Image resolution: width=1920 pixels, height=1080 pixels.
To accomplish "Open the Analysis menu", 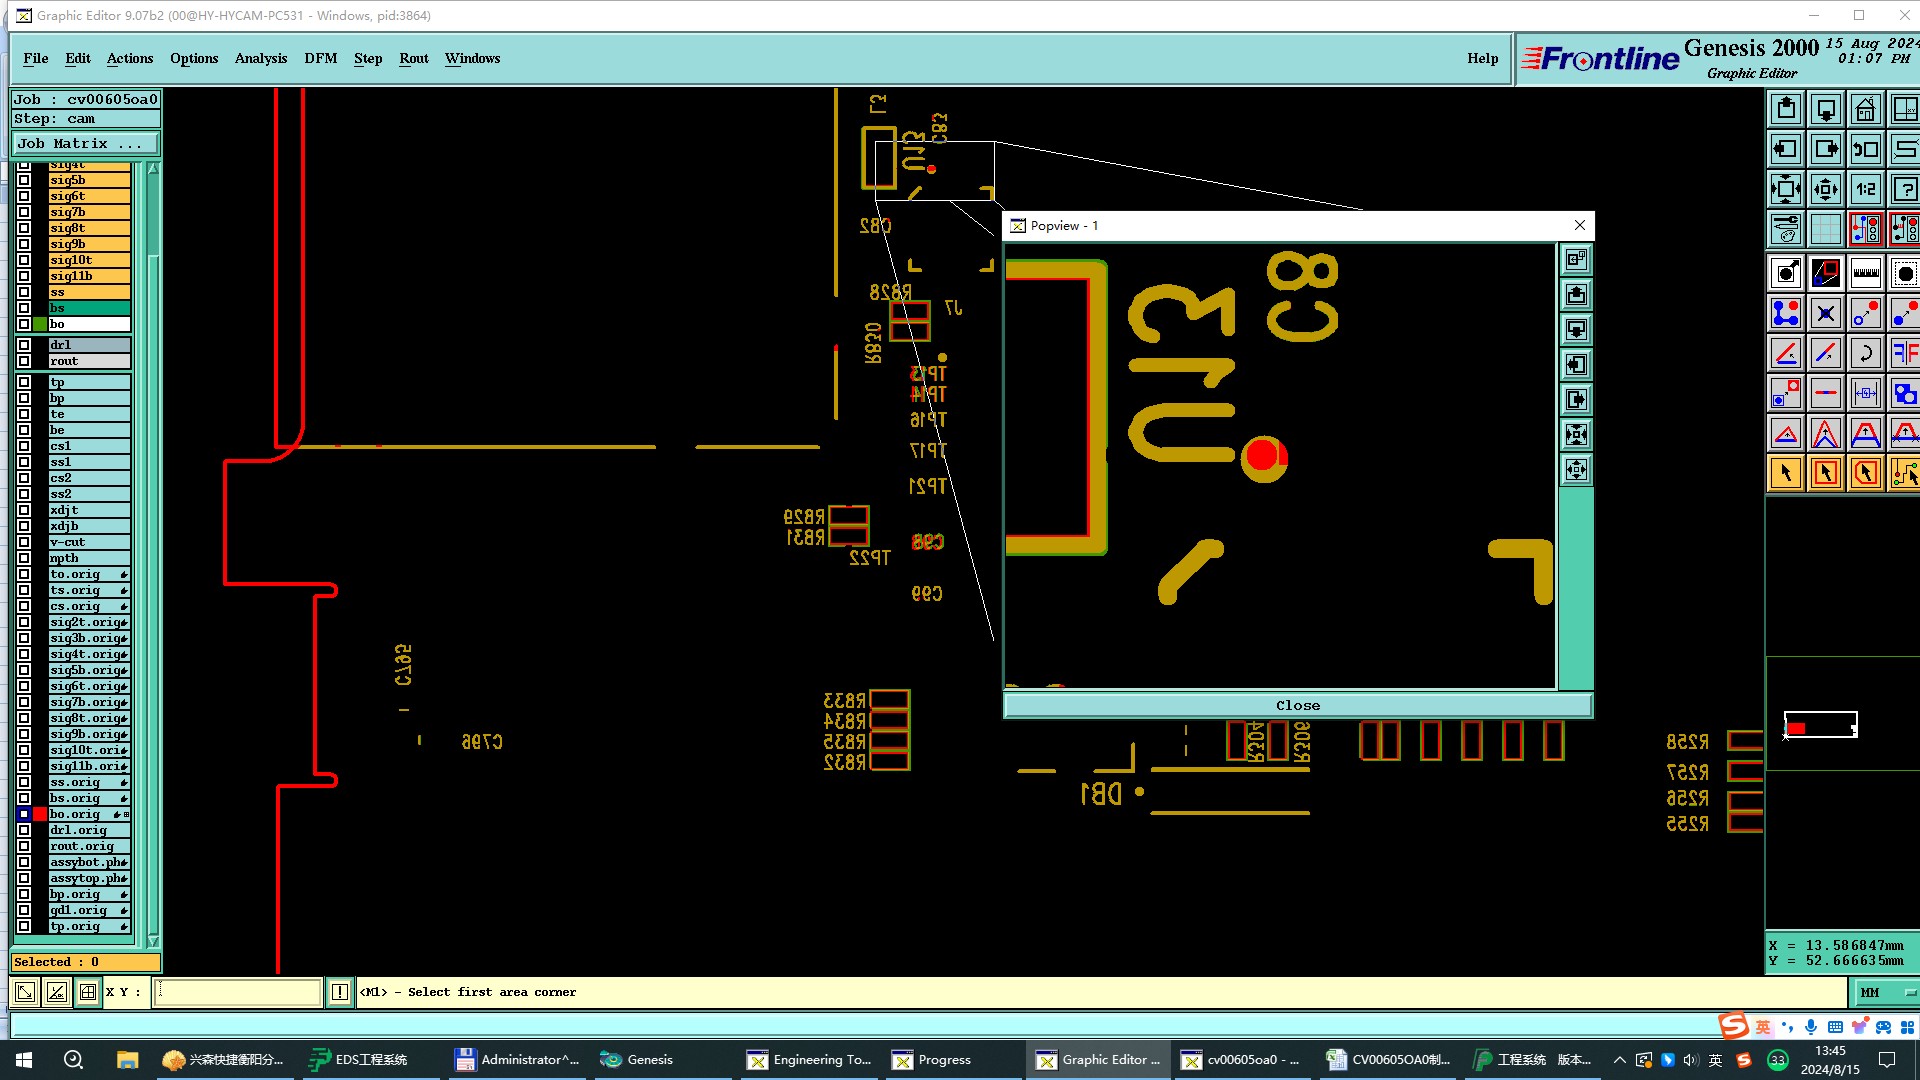I will coord(260,58).
